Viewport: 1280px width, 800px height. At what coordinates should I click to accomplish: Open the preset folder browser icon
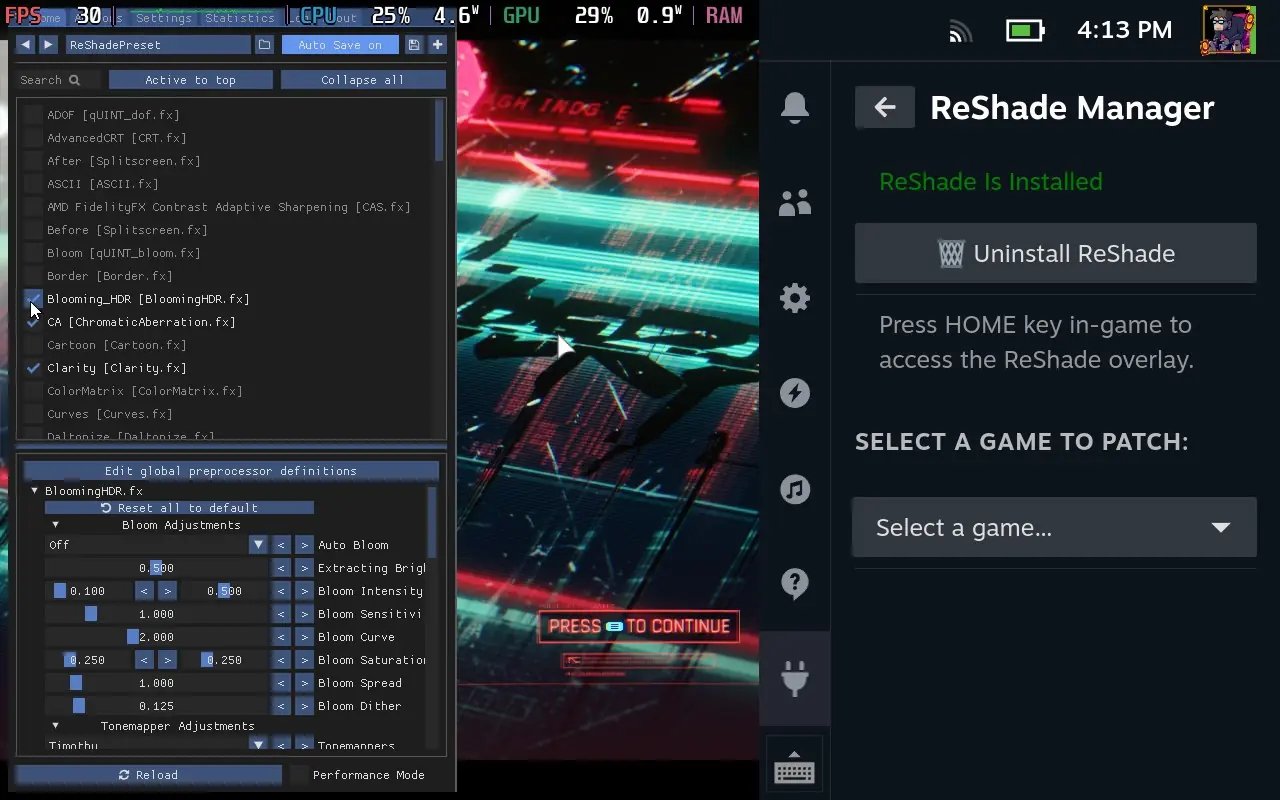(x=264, y=45)
